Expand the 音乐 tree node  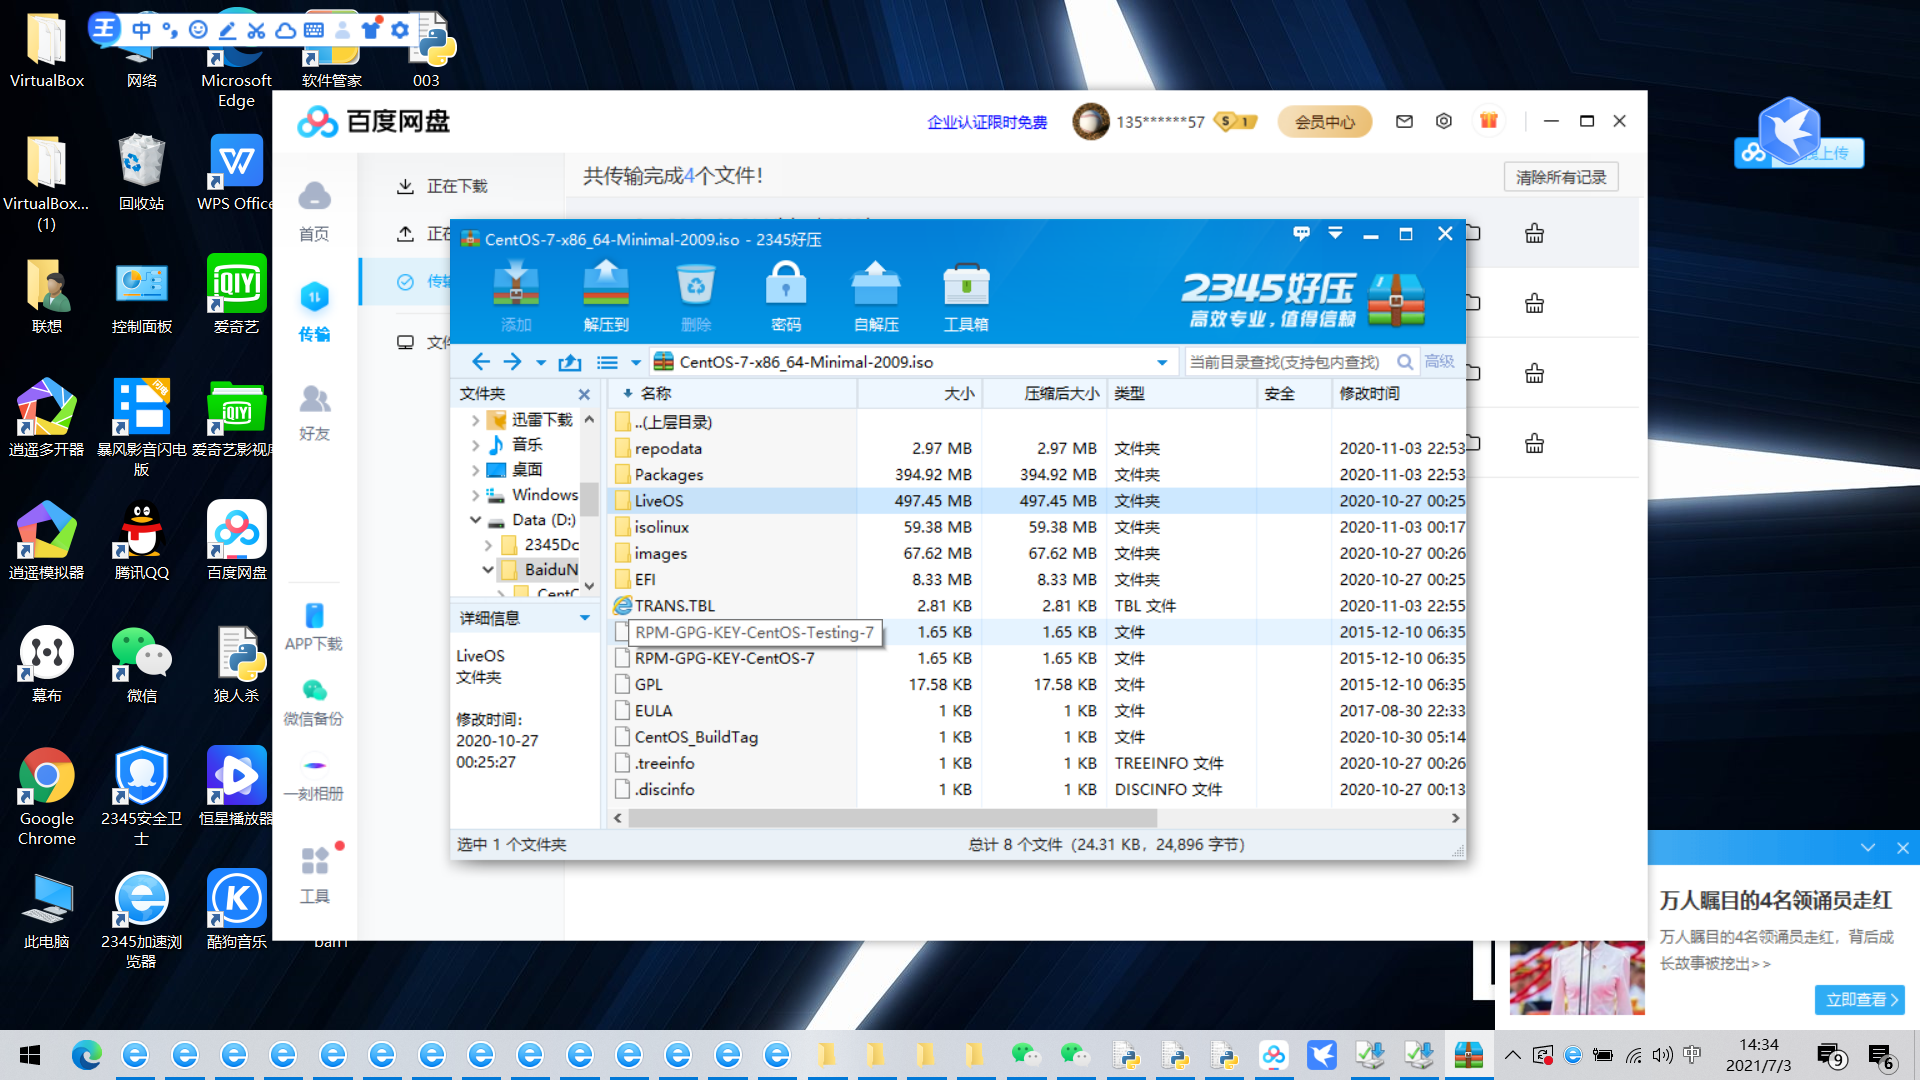tap(476, 445)
